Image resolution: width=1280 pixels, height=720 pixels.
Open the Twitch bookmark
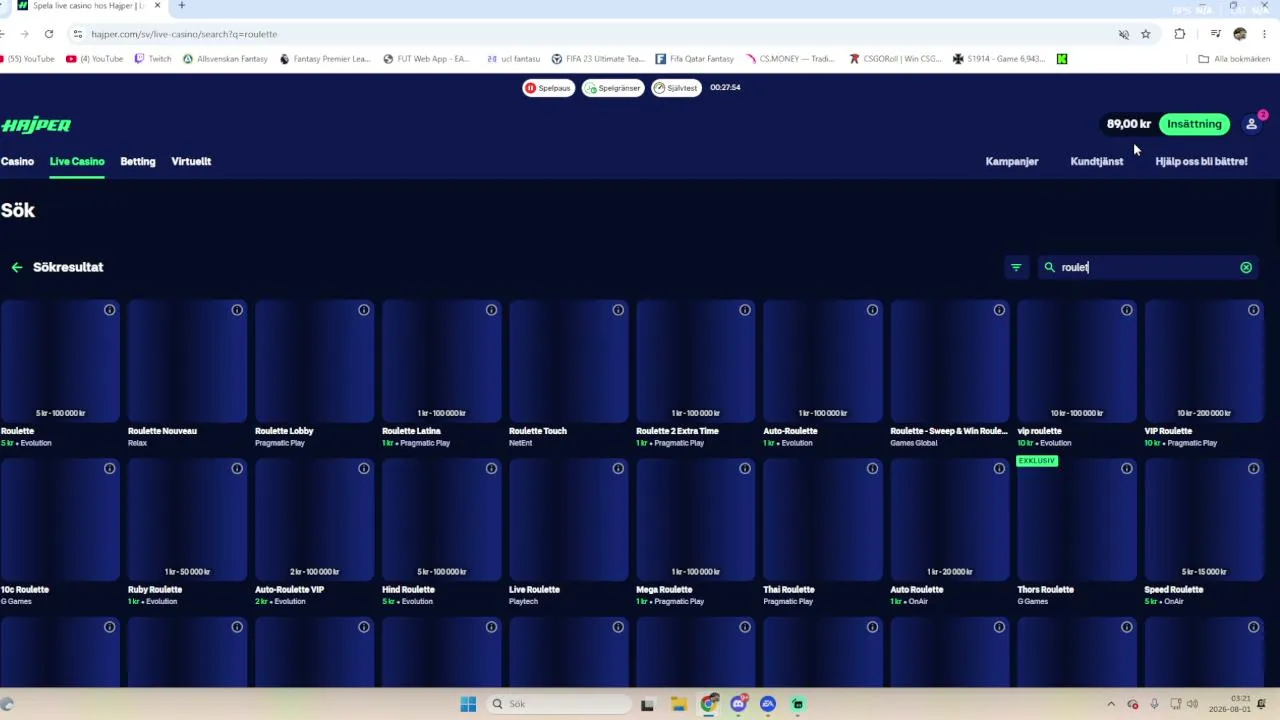(153, 59)
